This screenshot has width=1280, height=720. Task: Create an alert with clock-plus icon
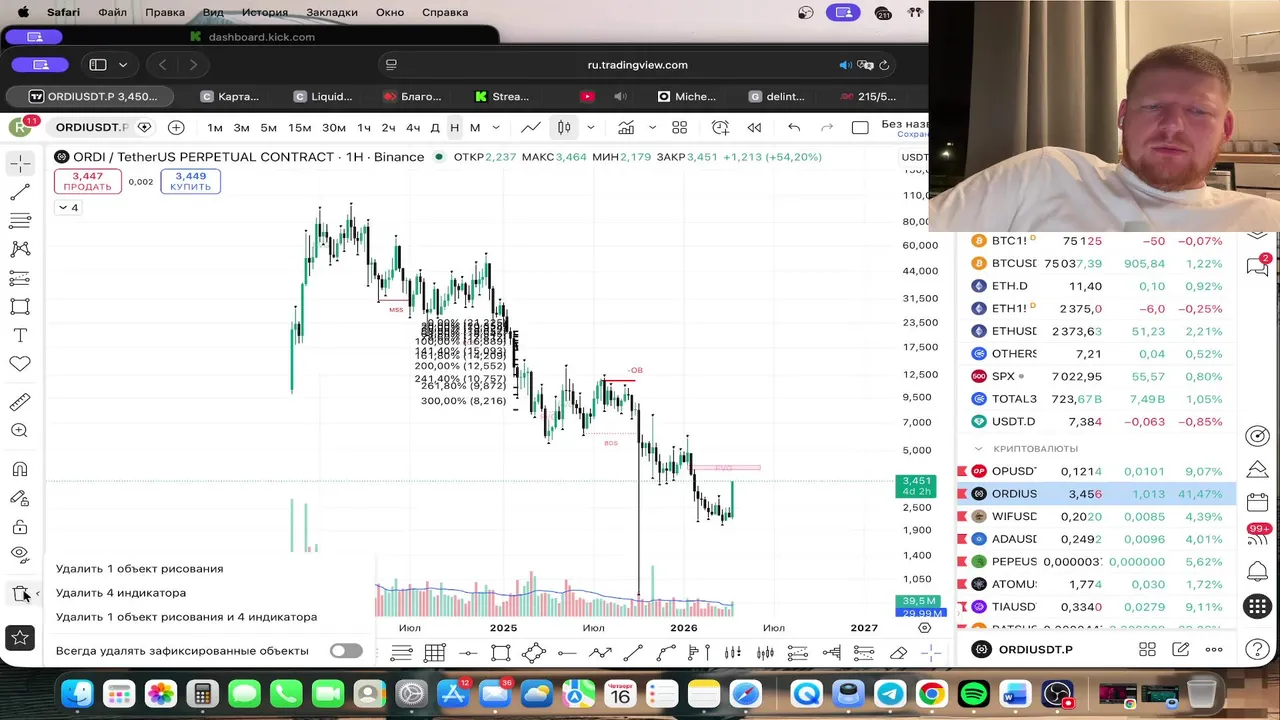[x=720, y=127]
